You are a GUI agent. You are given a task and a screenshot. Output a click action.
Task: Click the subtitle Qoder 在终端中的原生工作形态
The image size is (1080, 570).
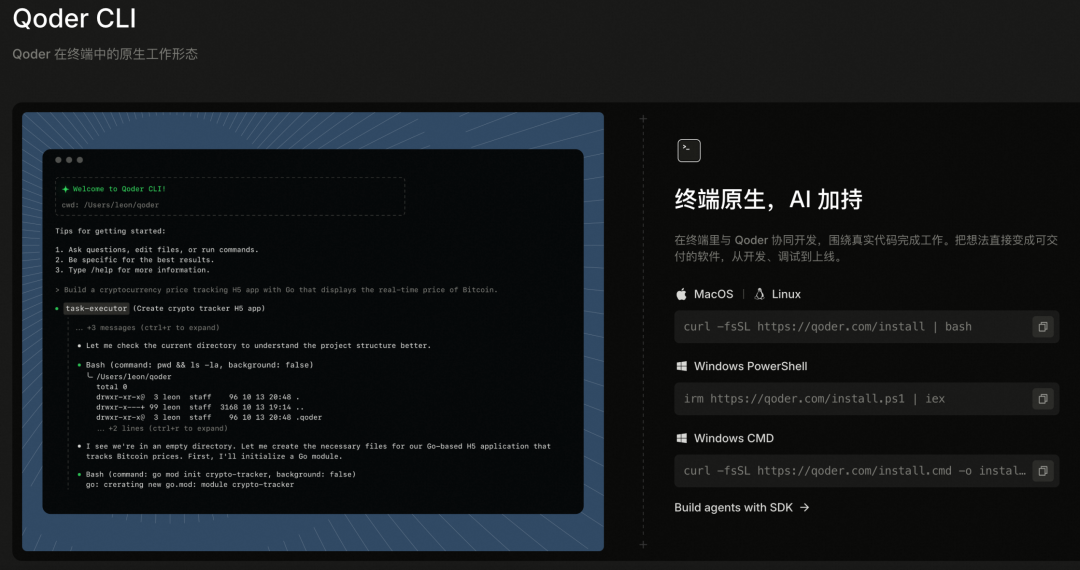pyautogui.click(x=105, y=54)
